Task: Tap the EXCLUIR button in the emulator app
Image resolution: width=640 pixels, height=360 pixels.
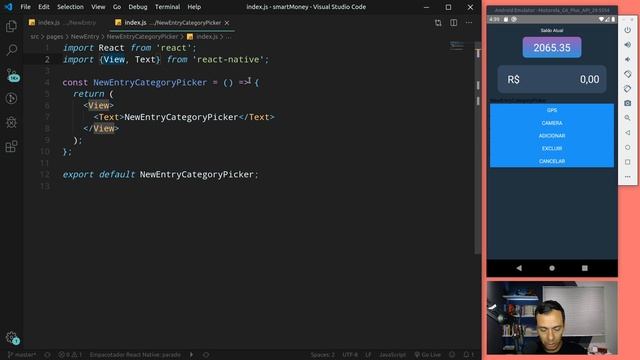Action: 552,148
